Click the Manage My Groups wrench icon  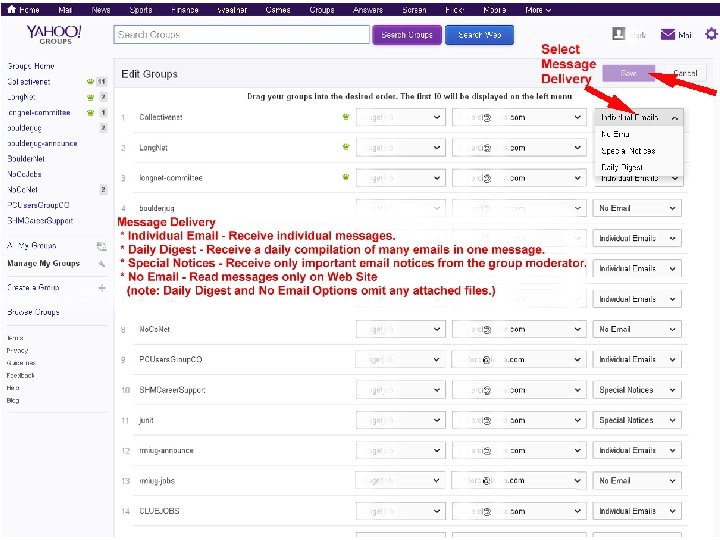click(101, 264)
